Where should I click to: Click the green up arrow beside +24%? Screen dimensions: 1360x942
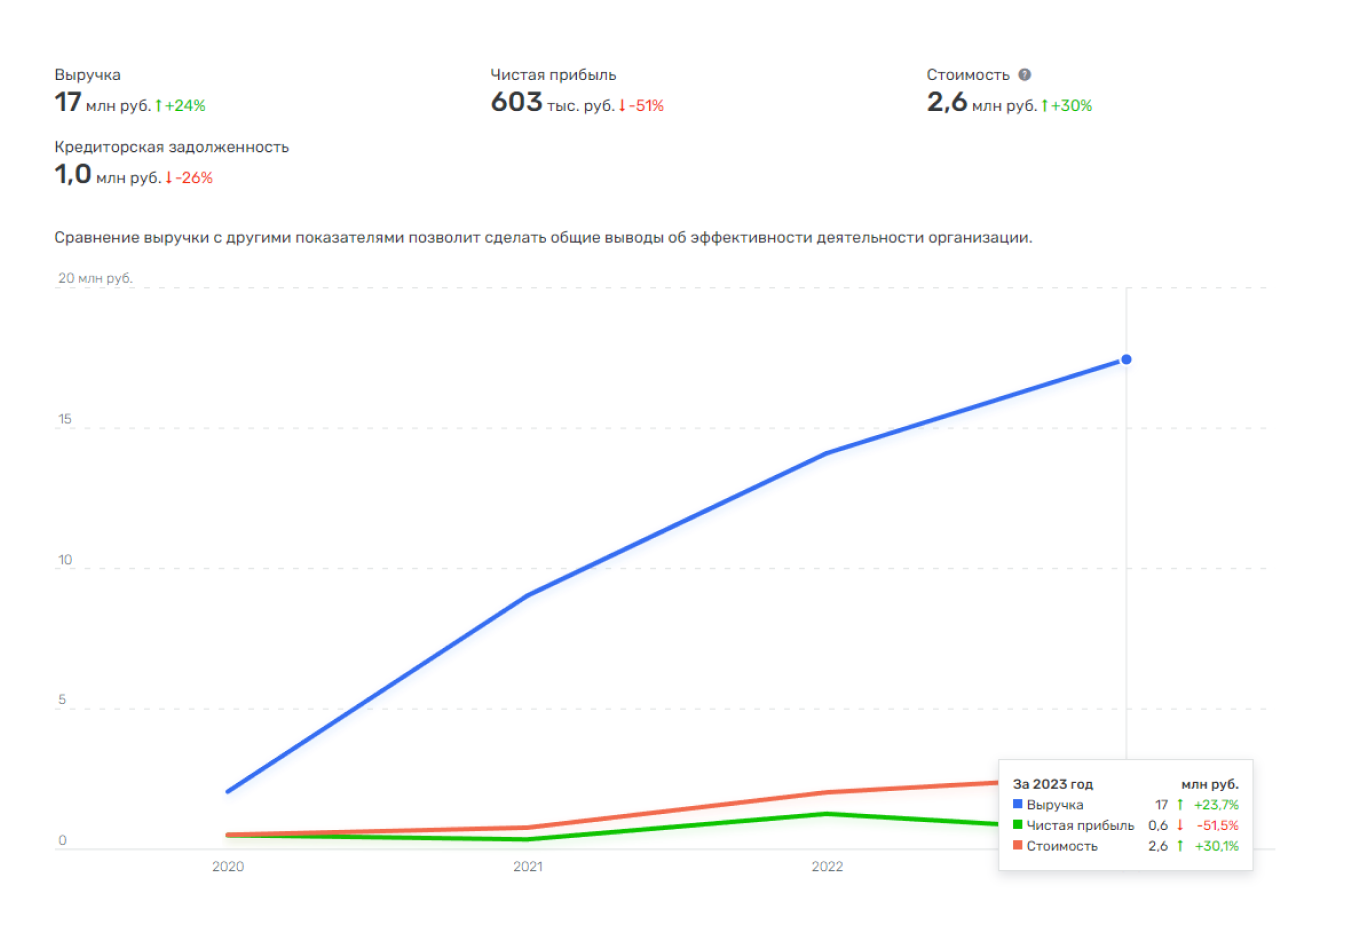[x=158, y=105]
